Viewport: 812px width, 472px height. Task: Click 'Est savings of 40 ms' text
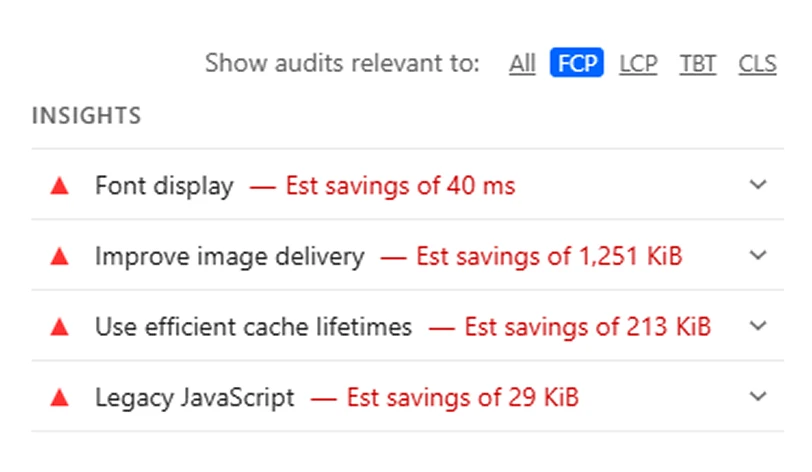(x=400, y=186)
